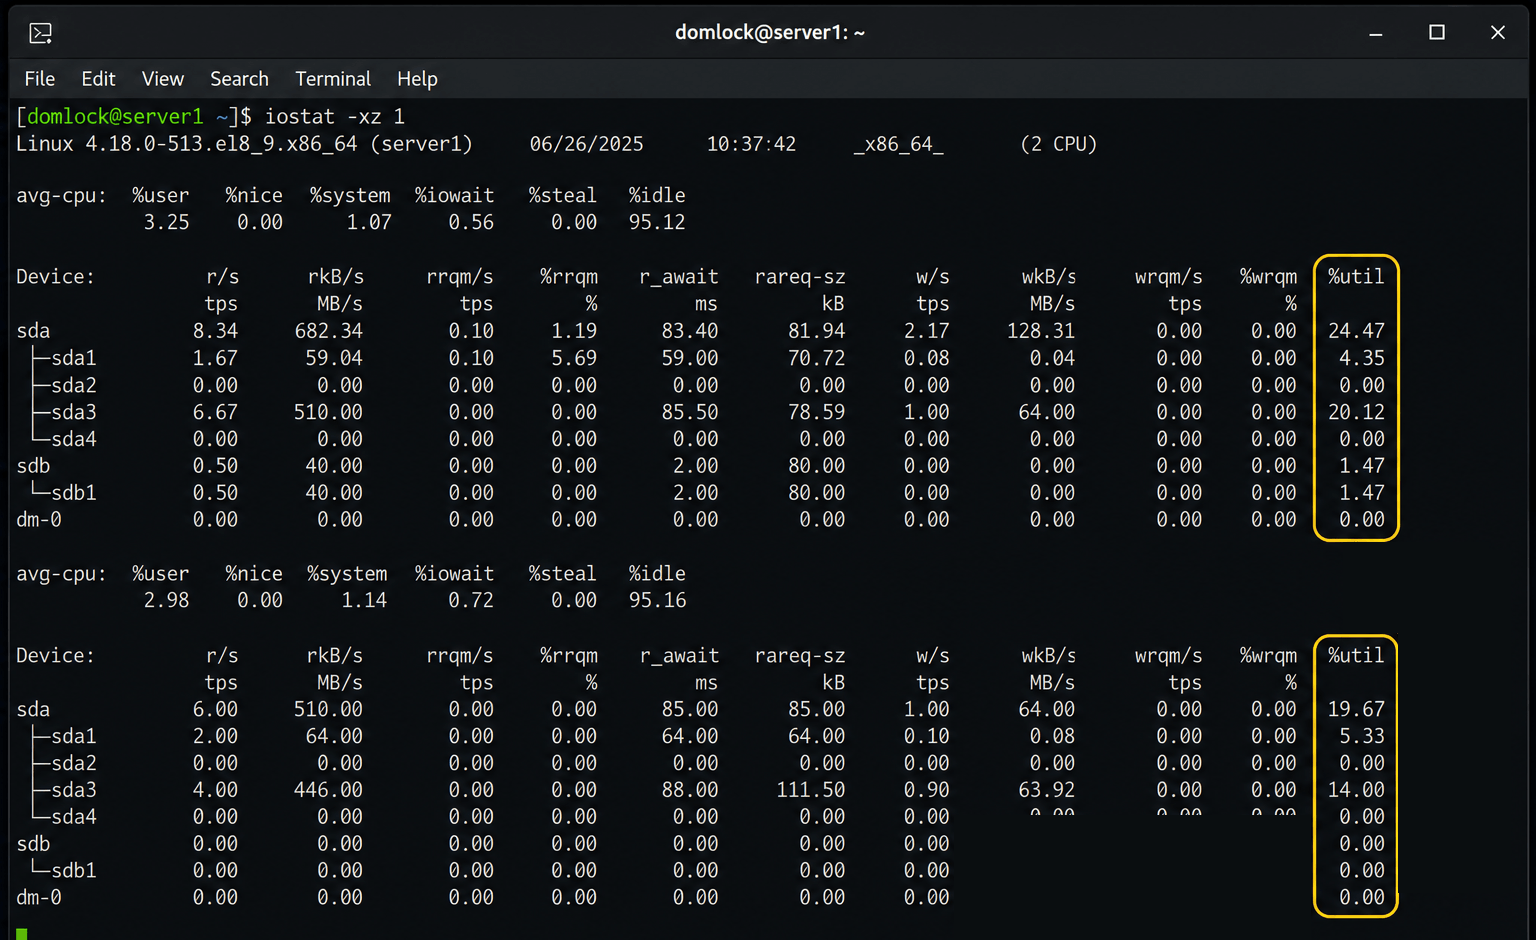Click the architecture text '_x86_64_'

point(898,144)
